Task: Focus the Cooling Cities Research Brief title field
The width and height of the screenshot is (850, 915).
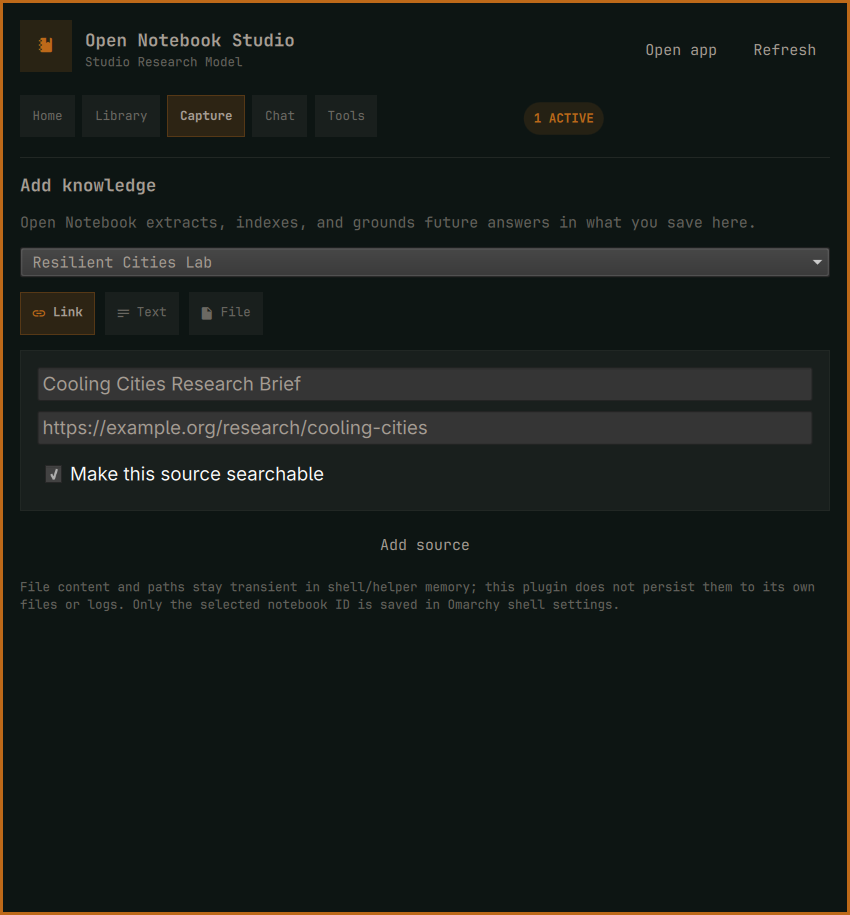Action: tap(425, 384)
